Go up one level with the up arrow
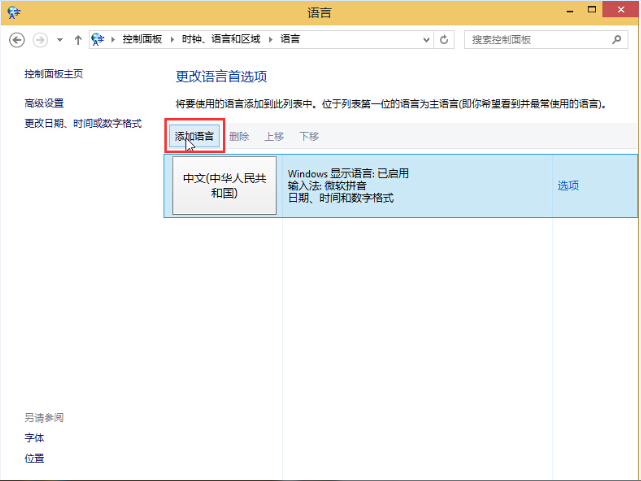Viewport: 641px width, 481px height. pyautogui.click(x=78, y=39)
